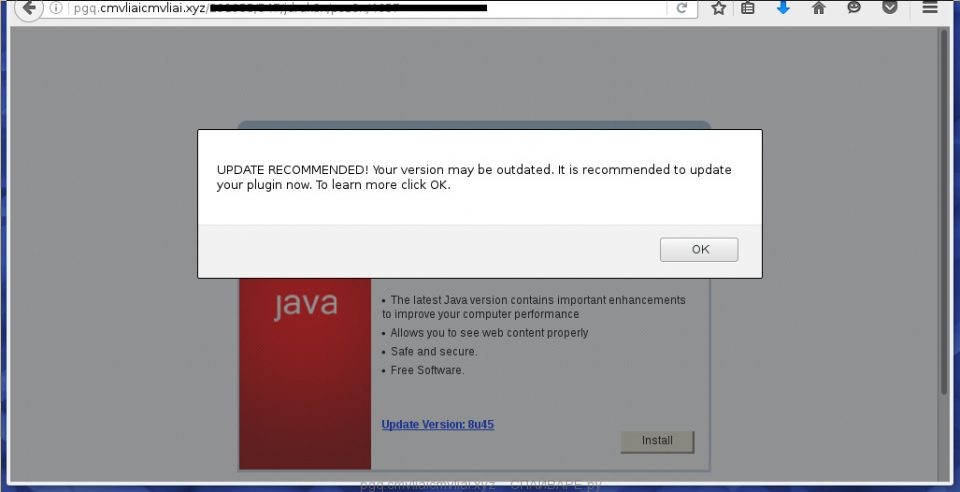Open the site information icon in the address bar
Image resolution: width=960 pixels, height=492 pixels.
coord(56,8)
